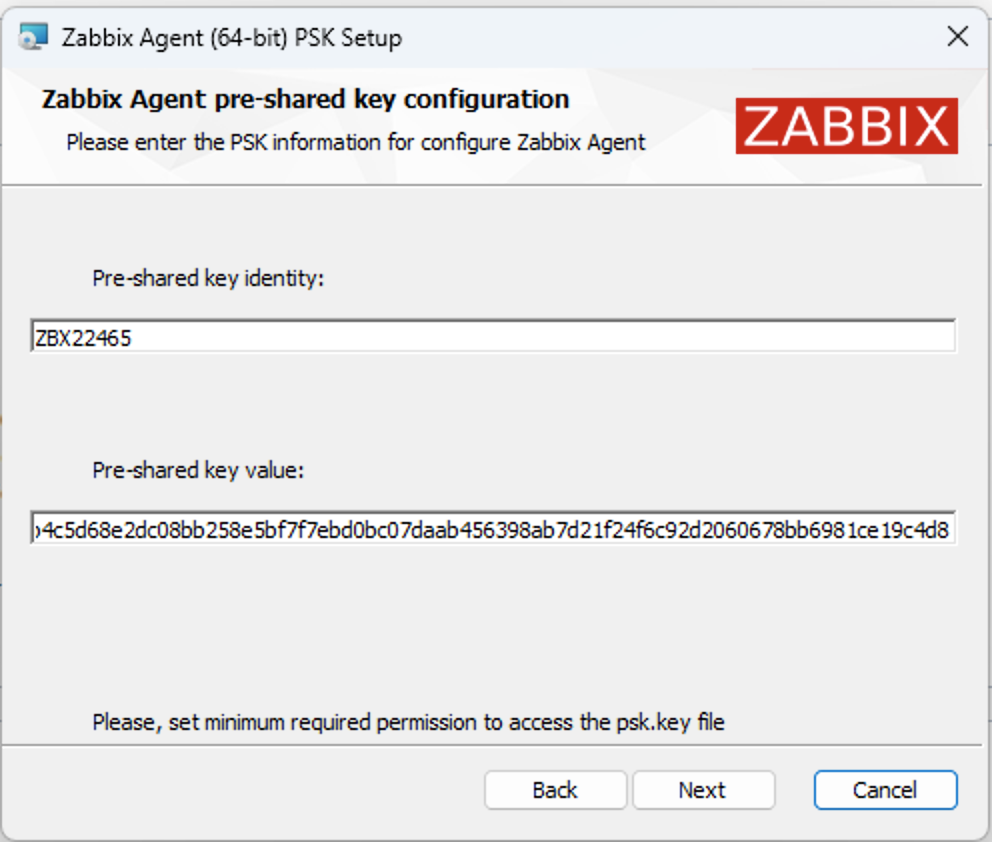
Task: Click the psk.key permission notice text
Action: click(408, 722)
